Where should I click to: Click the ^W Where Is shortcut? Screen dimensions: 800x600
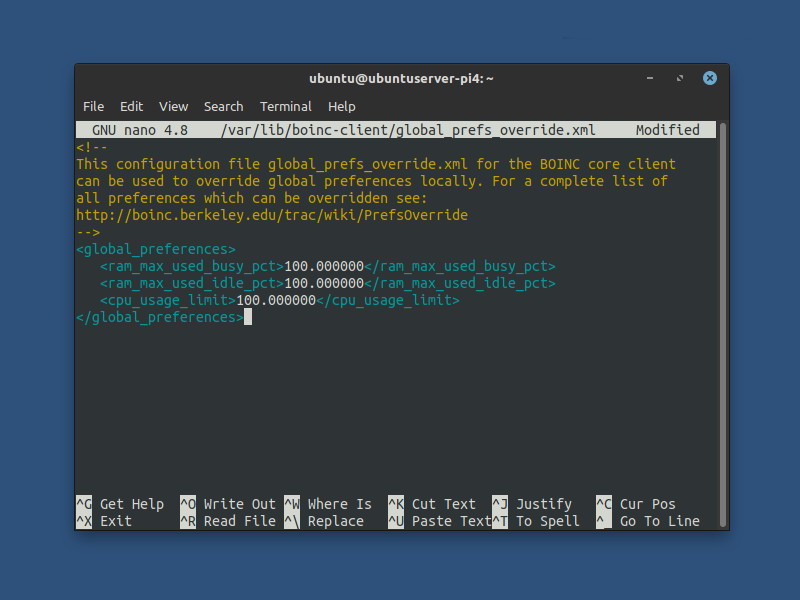pos(328,504)
